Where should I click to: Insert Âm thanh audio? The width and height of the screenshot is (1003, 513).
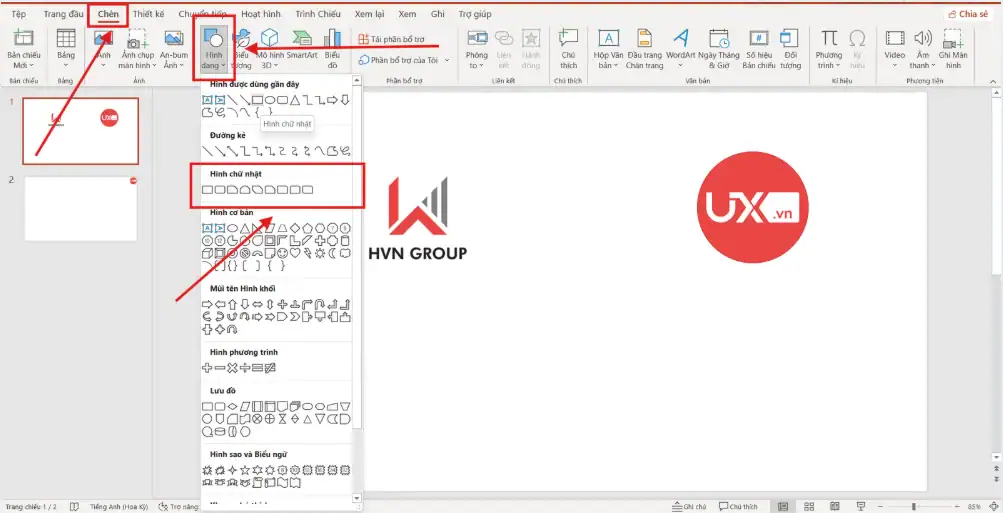coord(922,49)
